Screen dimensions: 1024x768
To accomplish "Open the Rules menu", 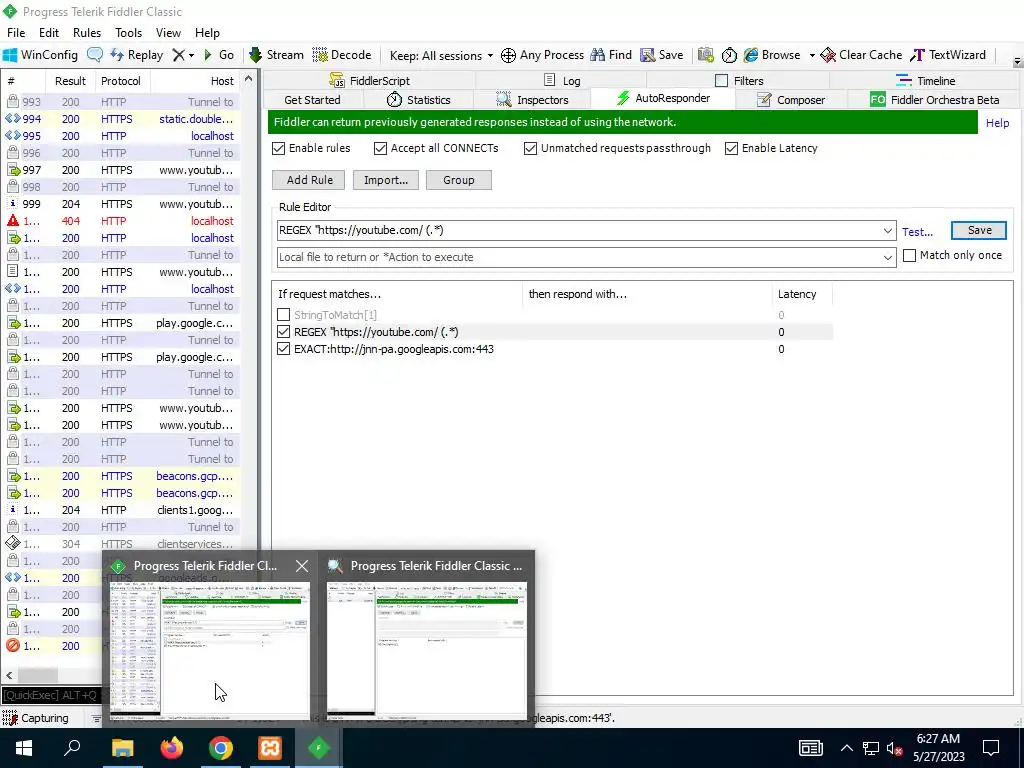I will point(87,33).
